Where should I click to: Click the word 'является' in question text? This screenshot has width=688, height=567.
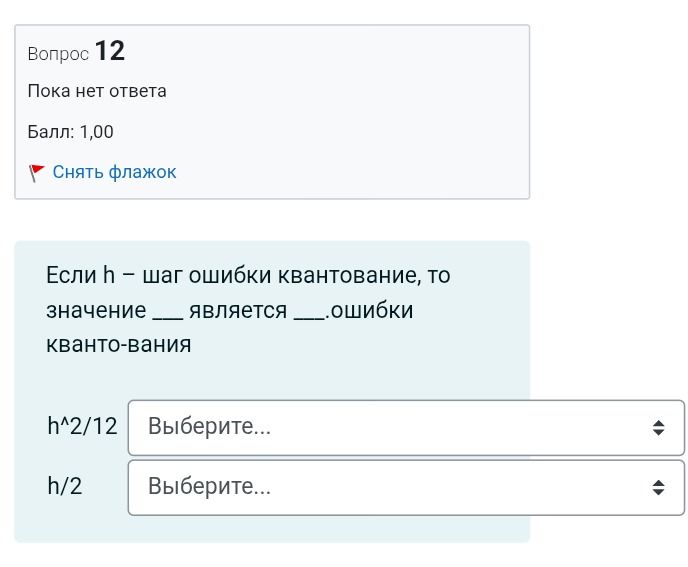[x=238, y=311]
